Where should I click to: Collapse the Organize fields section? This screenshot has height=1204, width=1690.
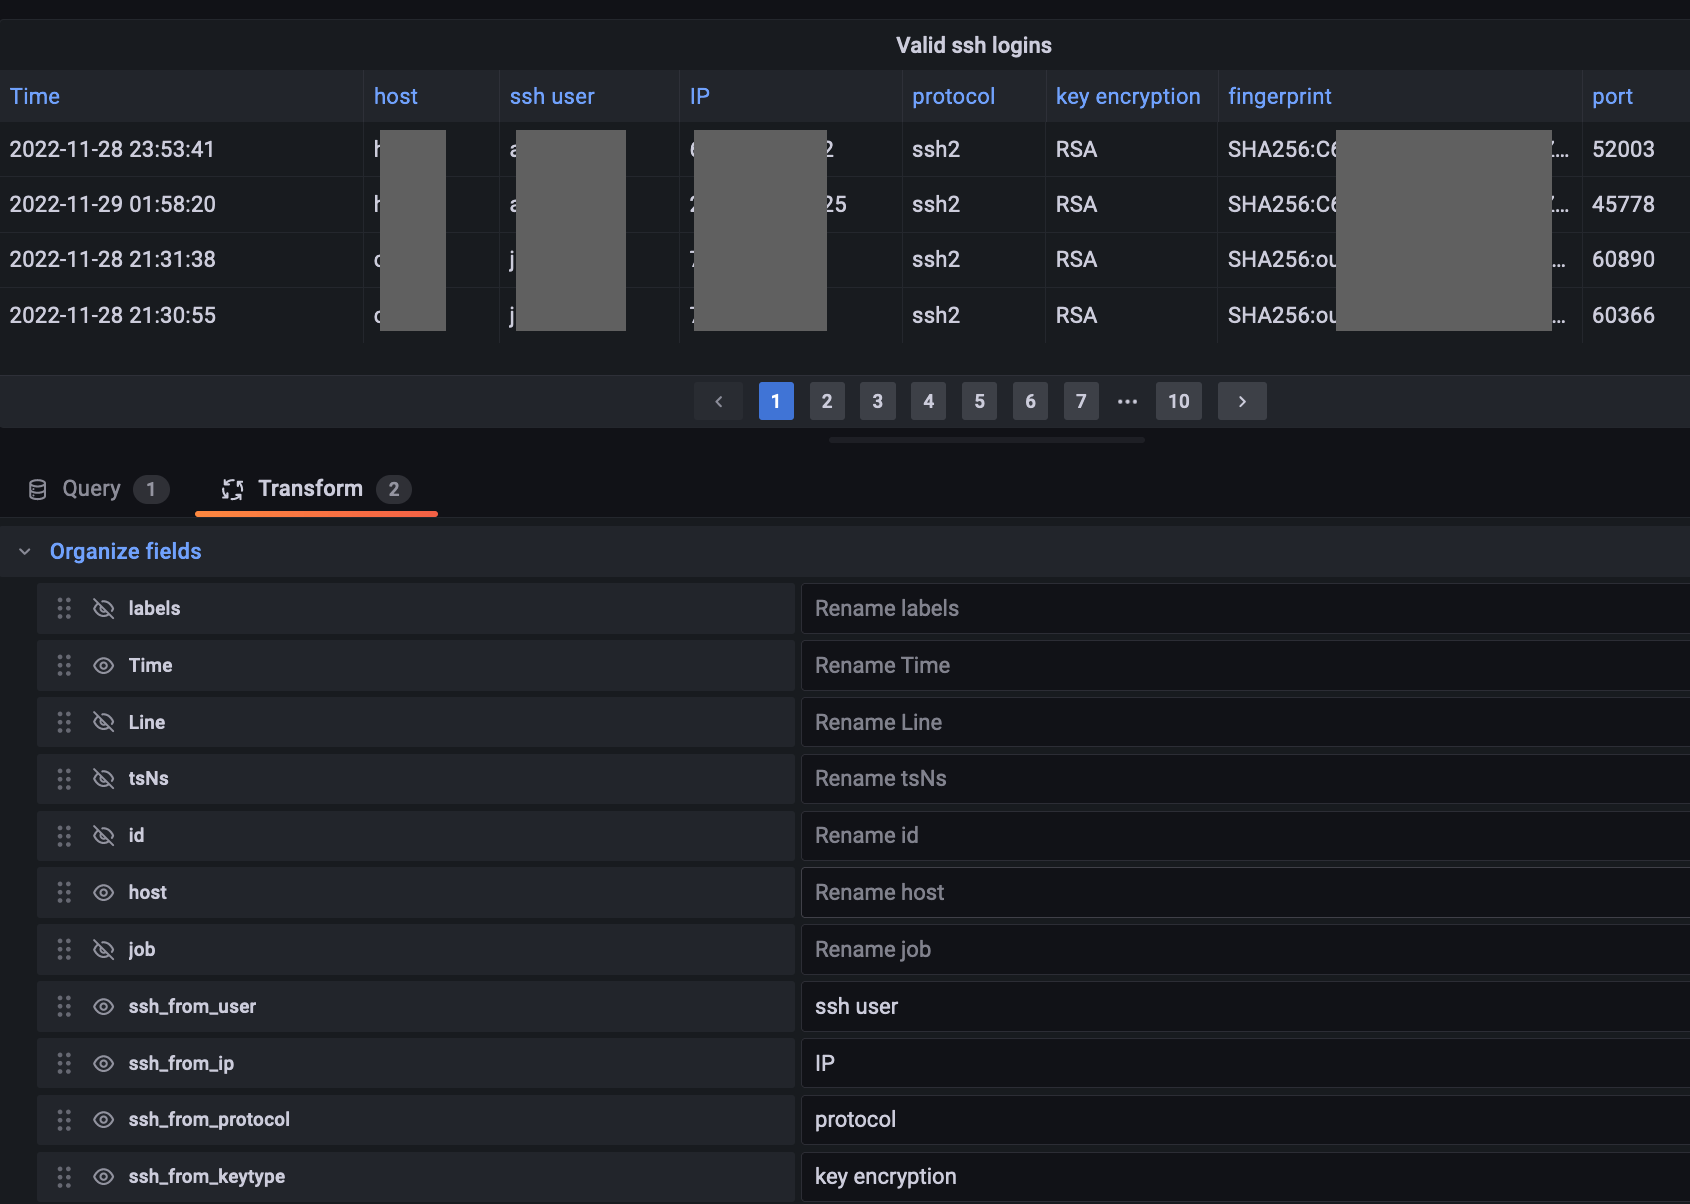[24, 551]
